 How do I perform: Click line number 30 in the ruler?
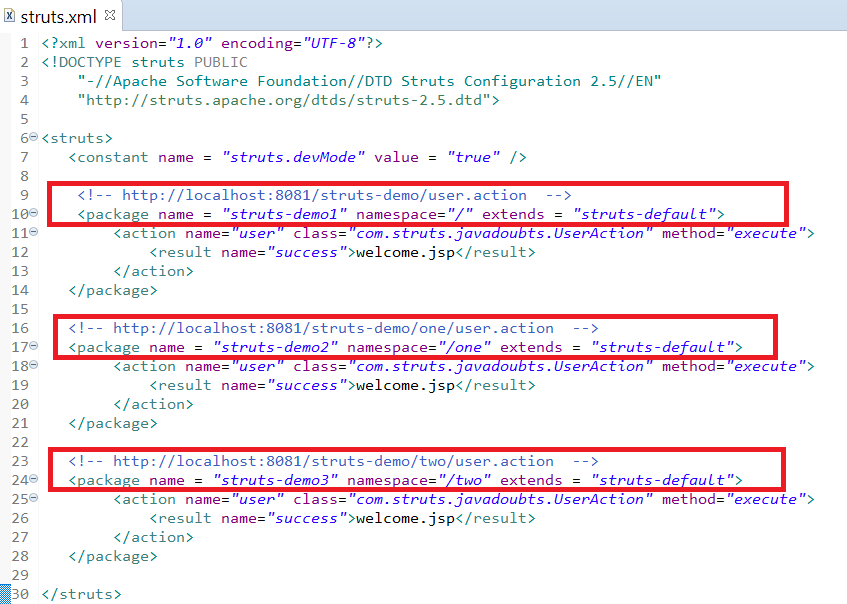click(x=22, y=593)
